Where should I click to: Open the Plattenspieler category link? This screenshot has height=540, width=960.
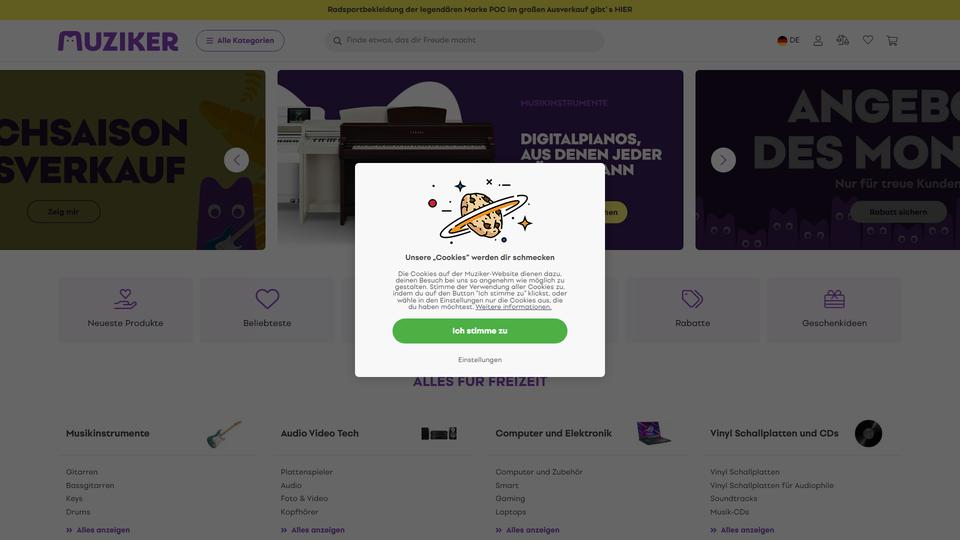click(307, 472)
